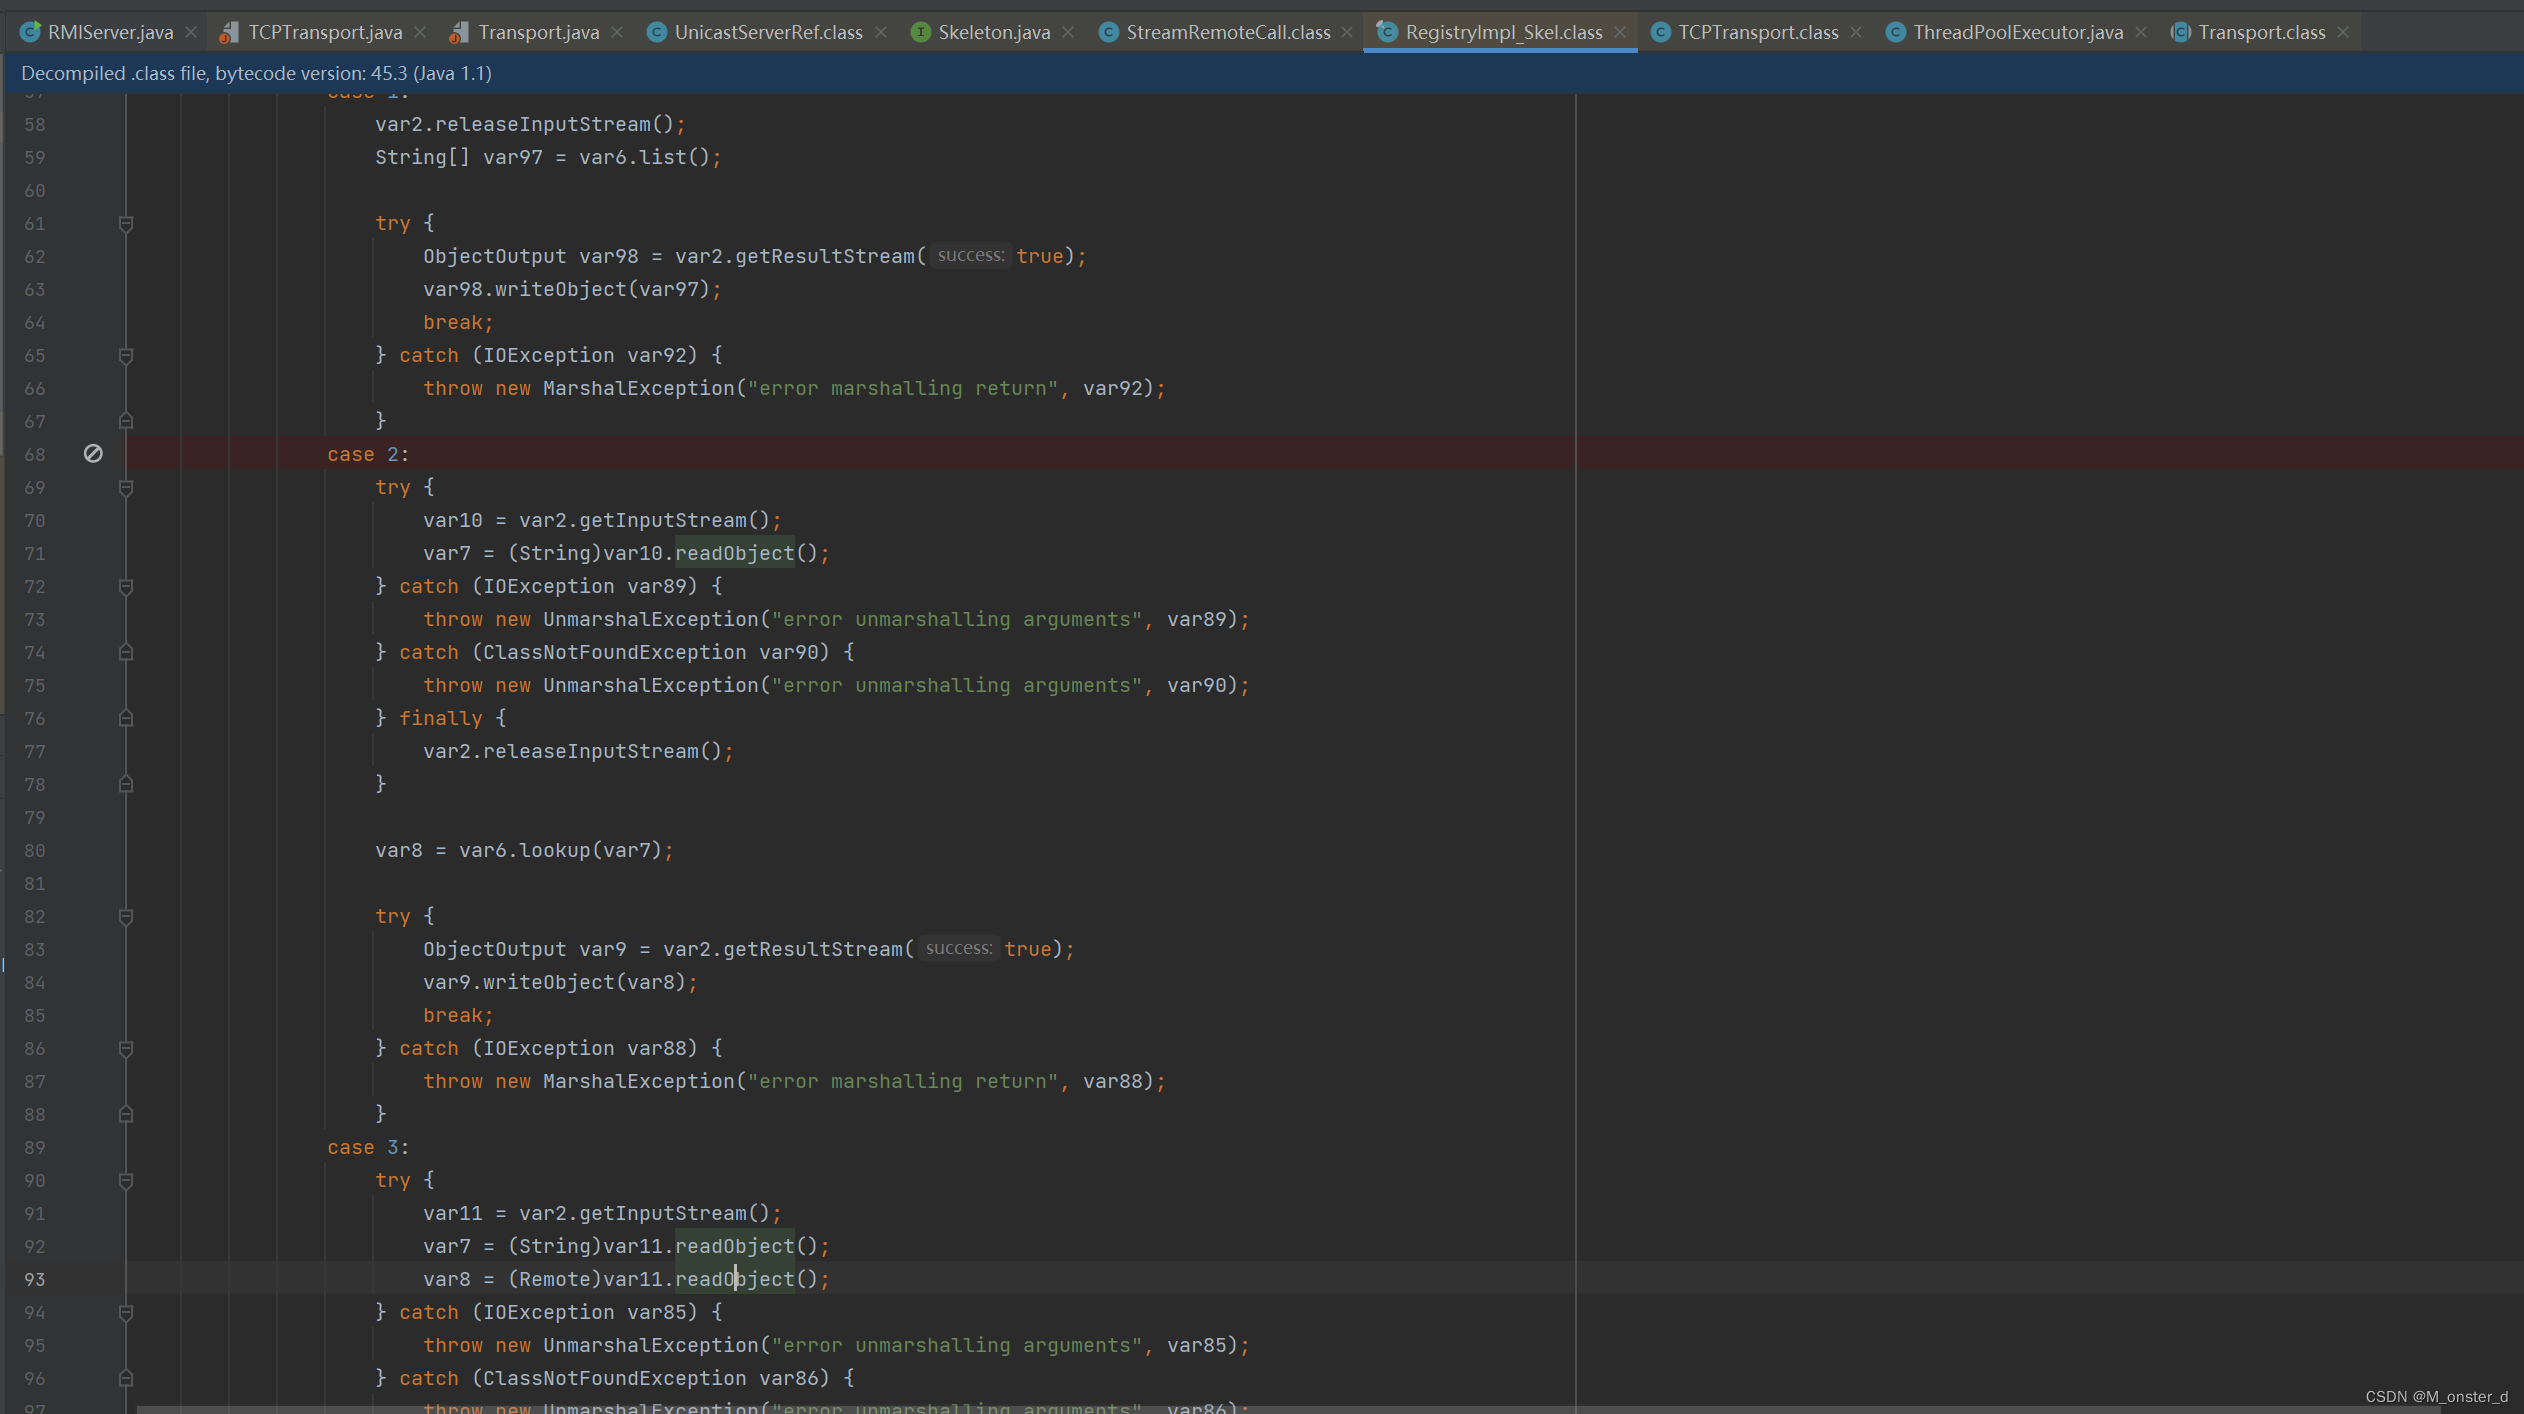Click var9.writeObject(var8) on line 84
Viewport: 2524px width, 1414px height.
554,982
